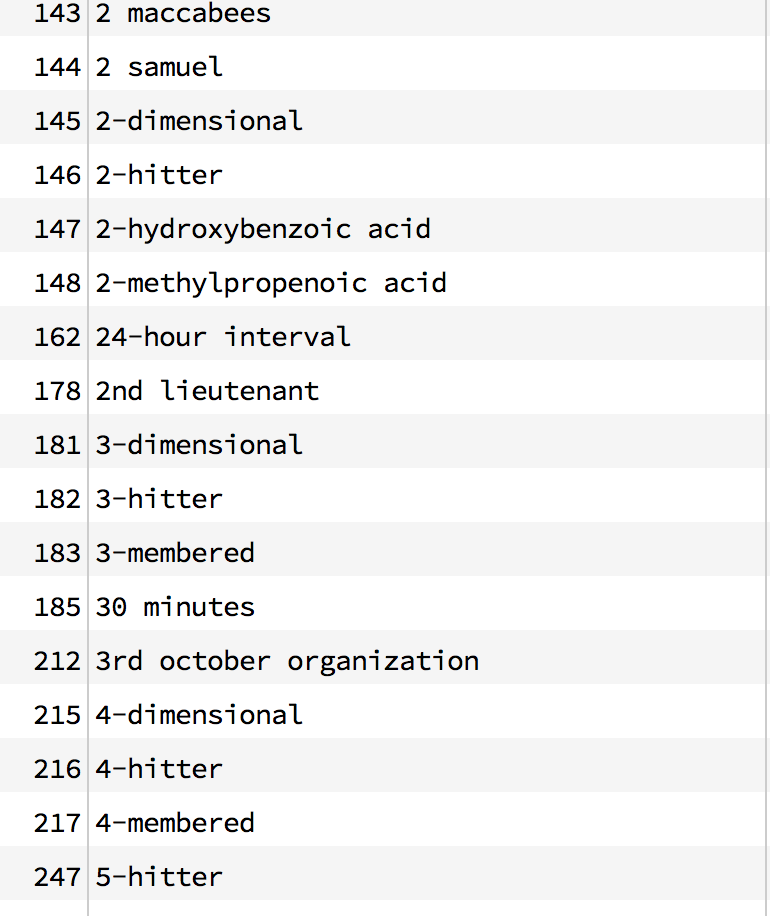Select the '4-dimensional' entry
770x916 pixels.
pyautogui.click(x=383, y=711)
